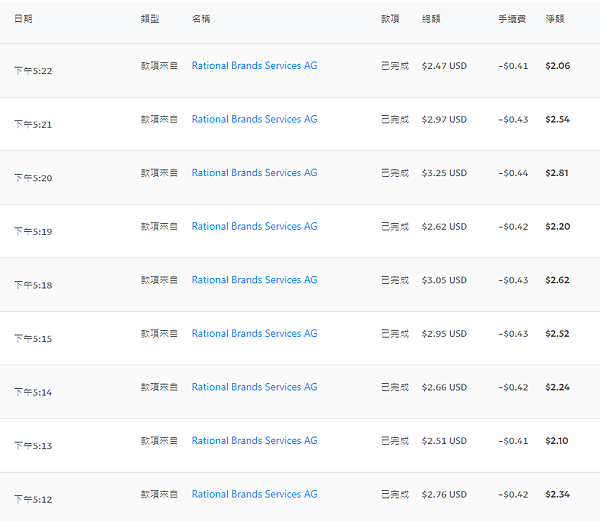Select the time 下午5:20

point(33,178)
